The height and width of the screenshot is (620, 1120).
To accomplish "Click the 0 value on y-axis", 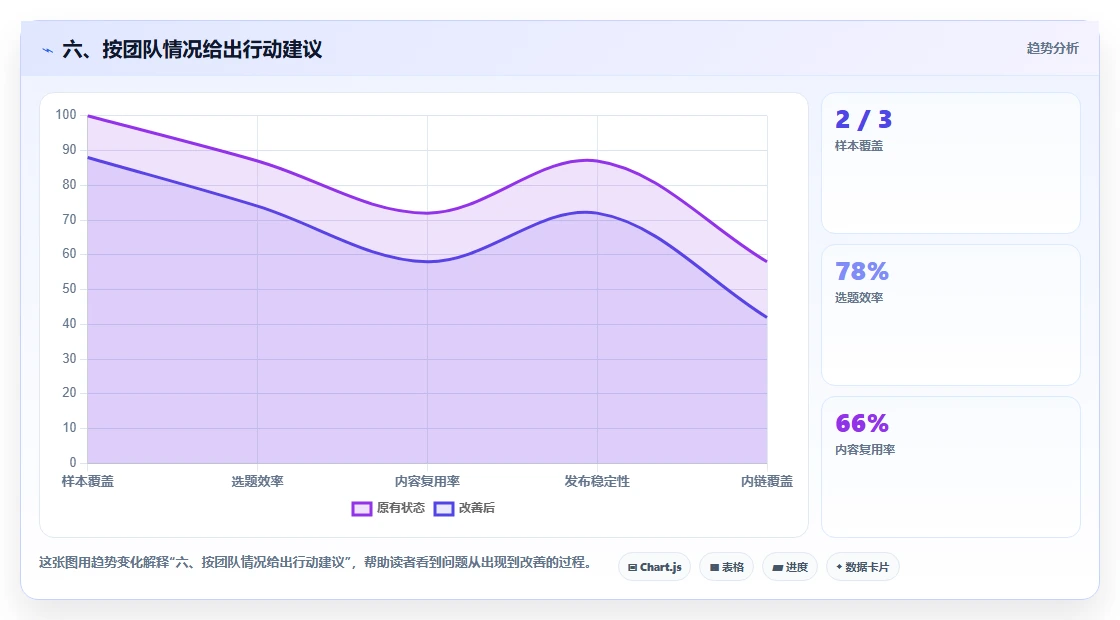I will 73,462.
